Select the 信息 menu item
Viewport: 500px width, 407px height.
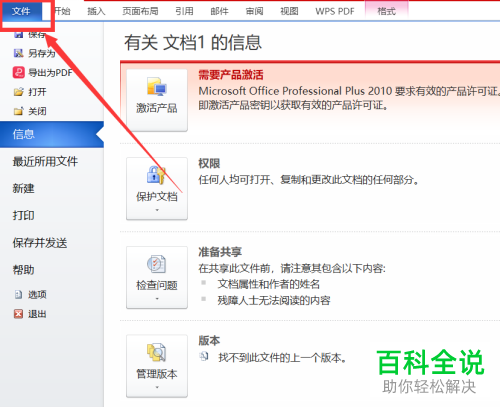click(52, 134)
